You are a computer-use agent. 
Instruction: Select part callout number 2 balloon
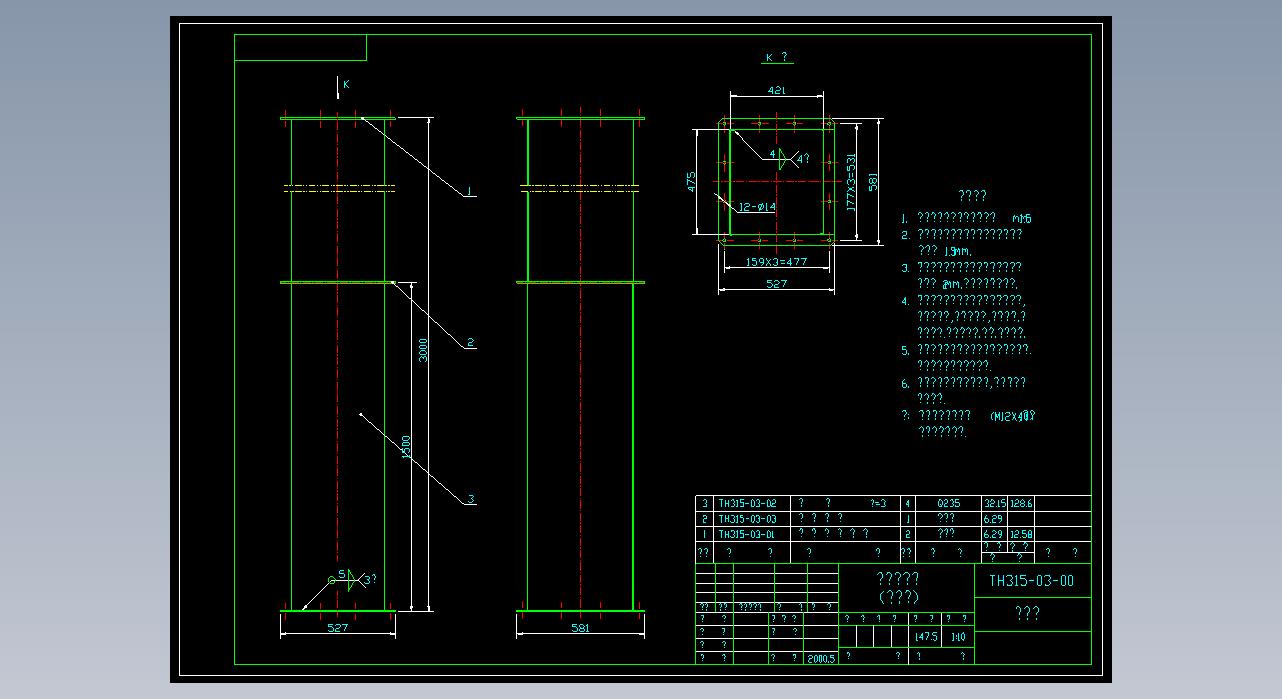[x=470, y=343]
